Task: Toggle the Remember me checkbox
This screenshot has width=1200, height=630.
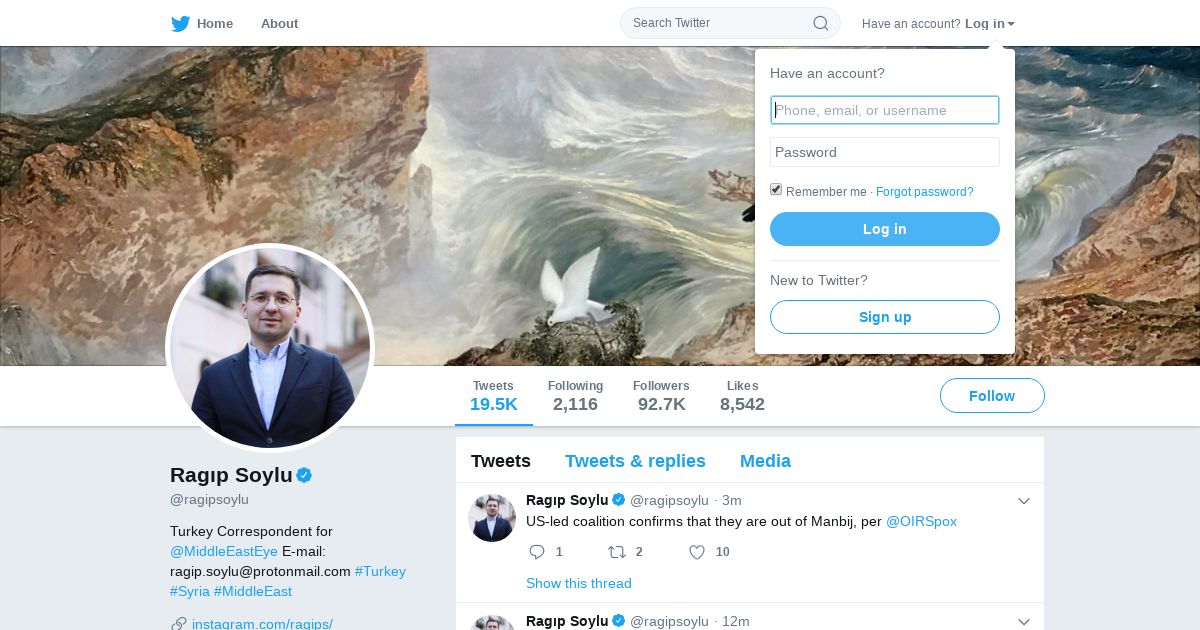Action: point(776,190)
